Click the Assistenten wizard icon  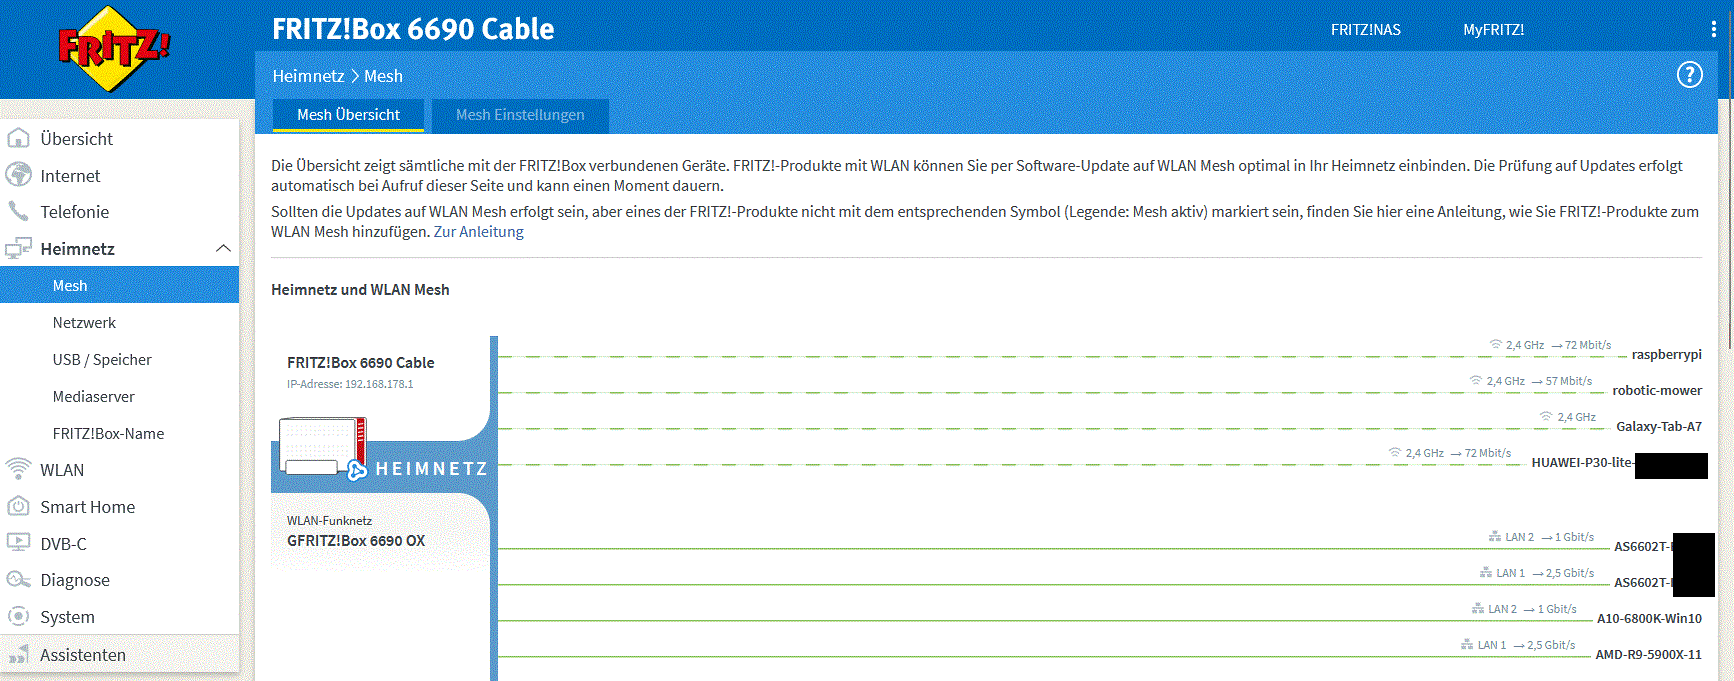coord(18,655)
